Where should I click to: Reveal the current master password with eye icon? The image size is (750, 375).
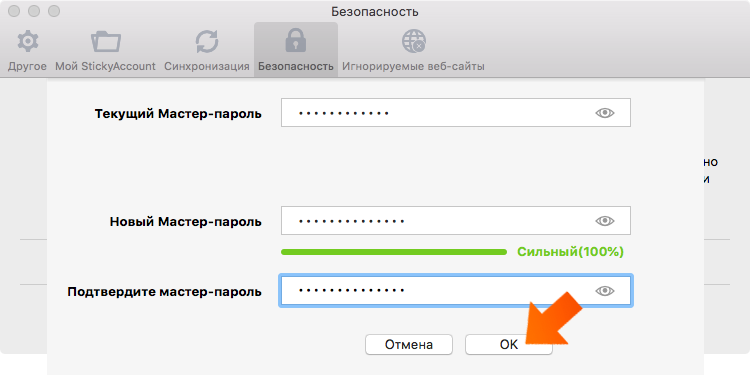605,113
